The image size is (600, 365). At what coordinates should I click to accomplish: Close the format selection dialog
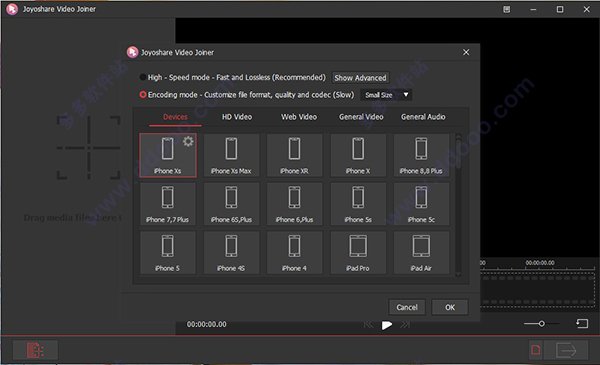coord(466,52)
